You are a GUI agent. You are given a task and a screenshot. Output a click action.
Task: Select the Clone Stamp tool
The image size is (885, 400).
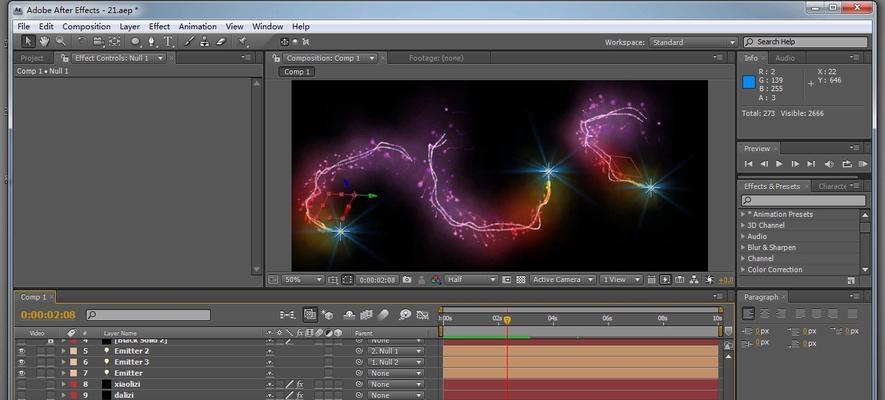tap(205, 41)
